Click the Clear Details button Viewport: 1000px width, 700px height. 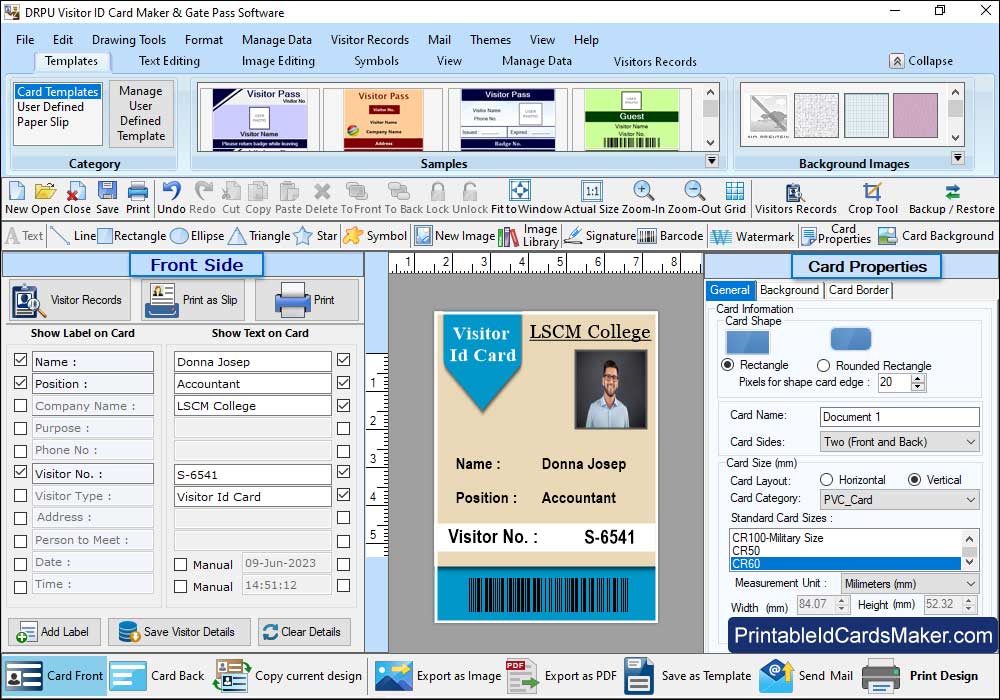(x=305, y=632)
